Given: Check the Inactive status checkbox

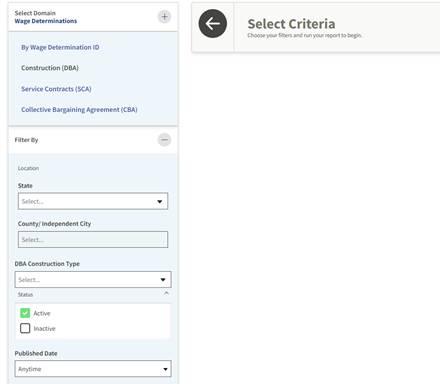Looking at the screenshot, I should (x=25, y=328).
